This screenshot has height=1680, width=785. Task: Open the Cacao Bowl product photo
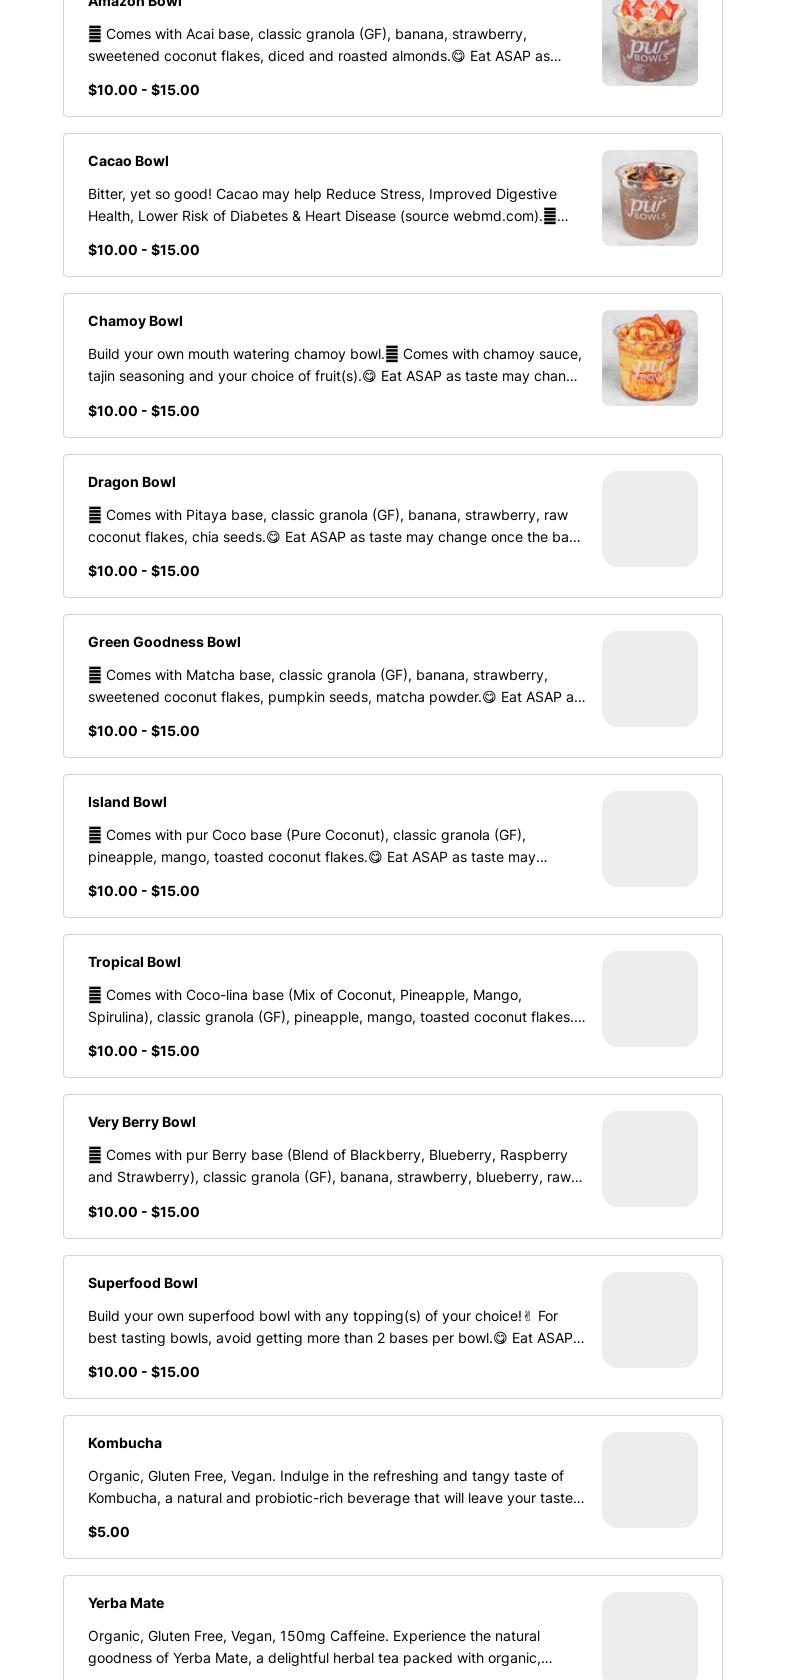[x=649, y=198]
